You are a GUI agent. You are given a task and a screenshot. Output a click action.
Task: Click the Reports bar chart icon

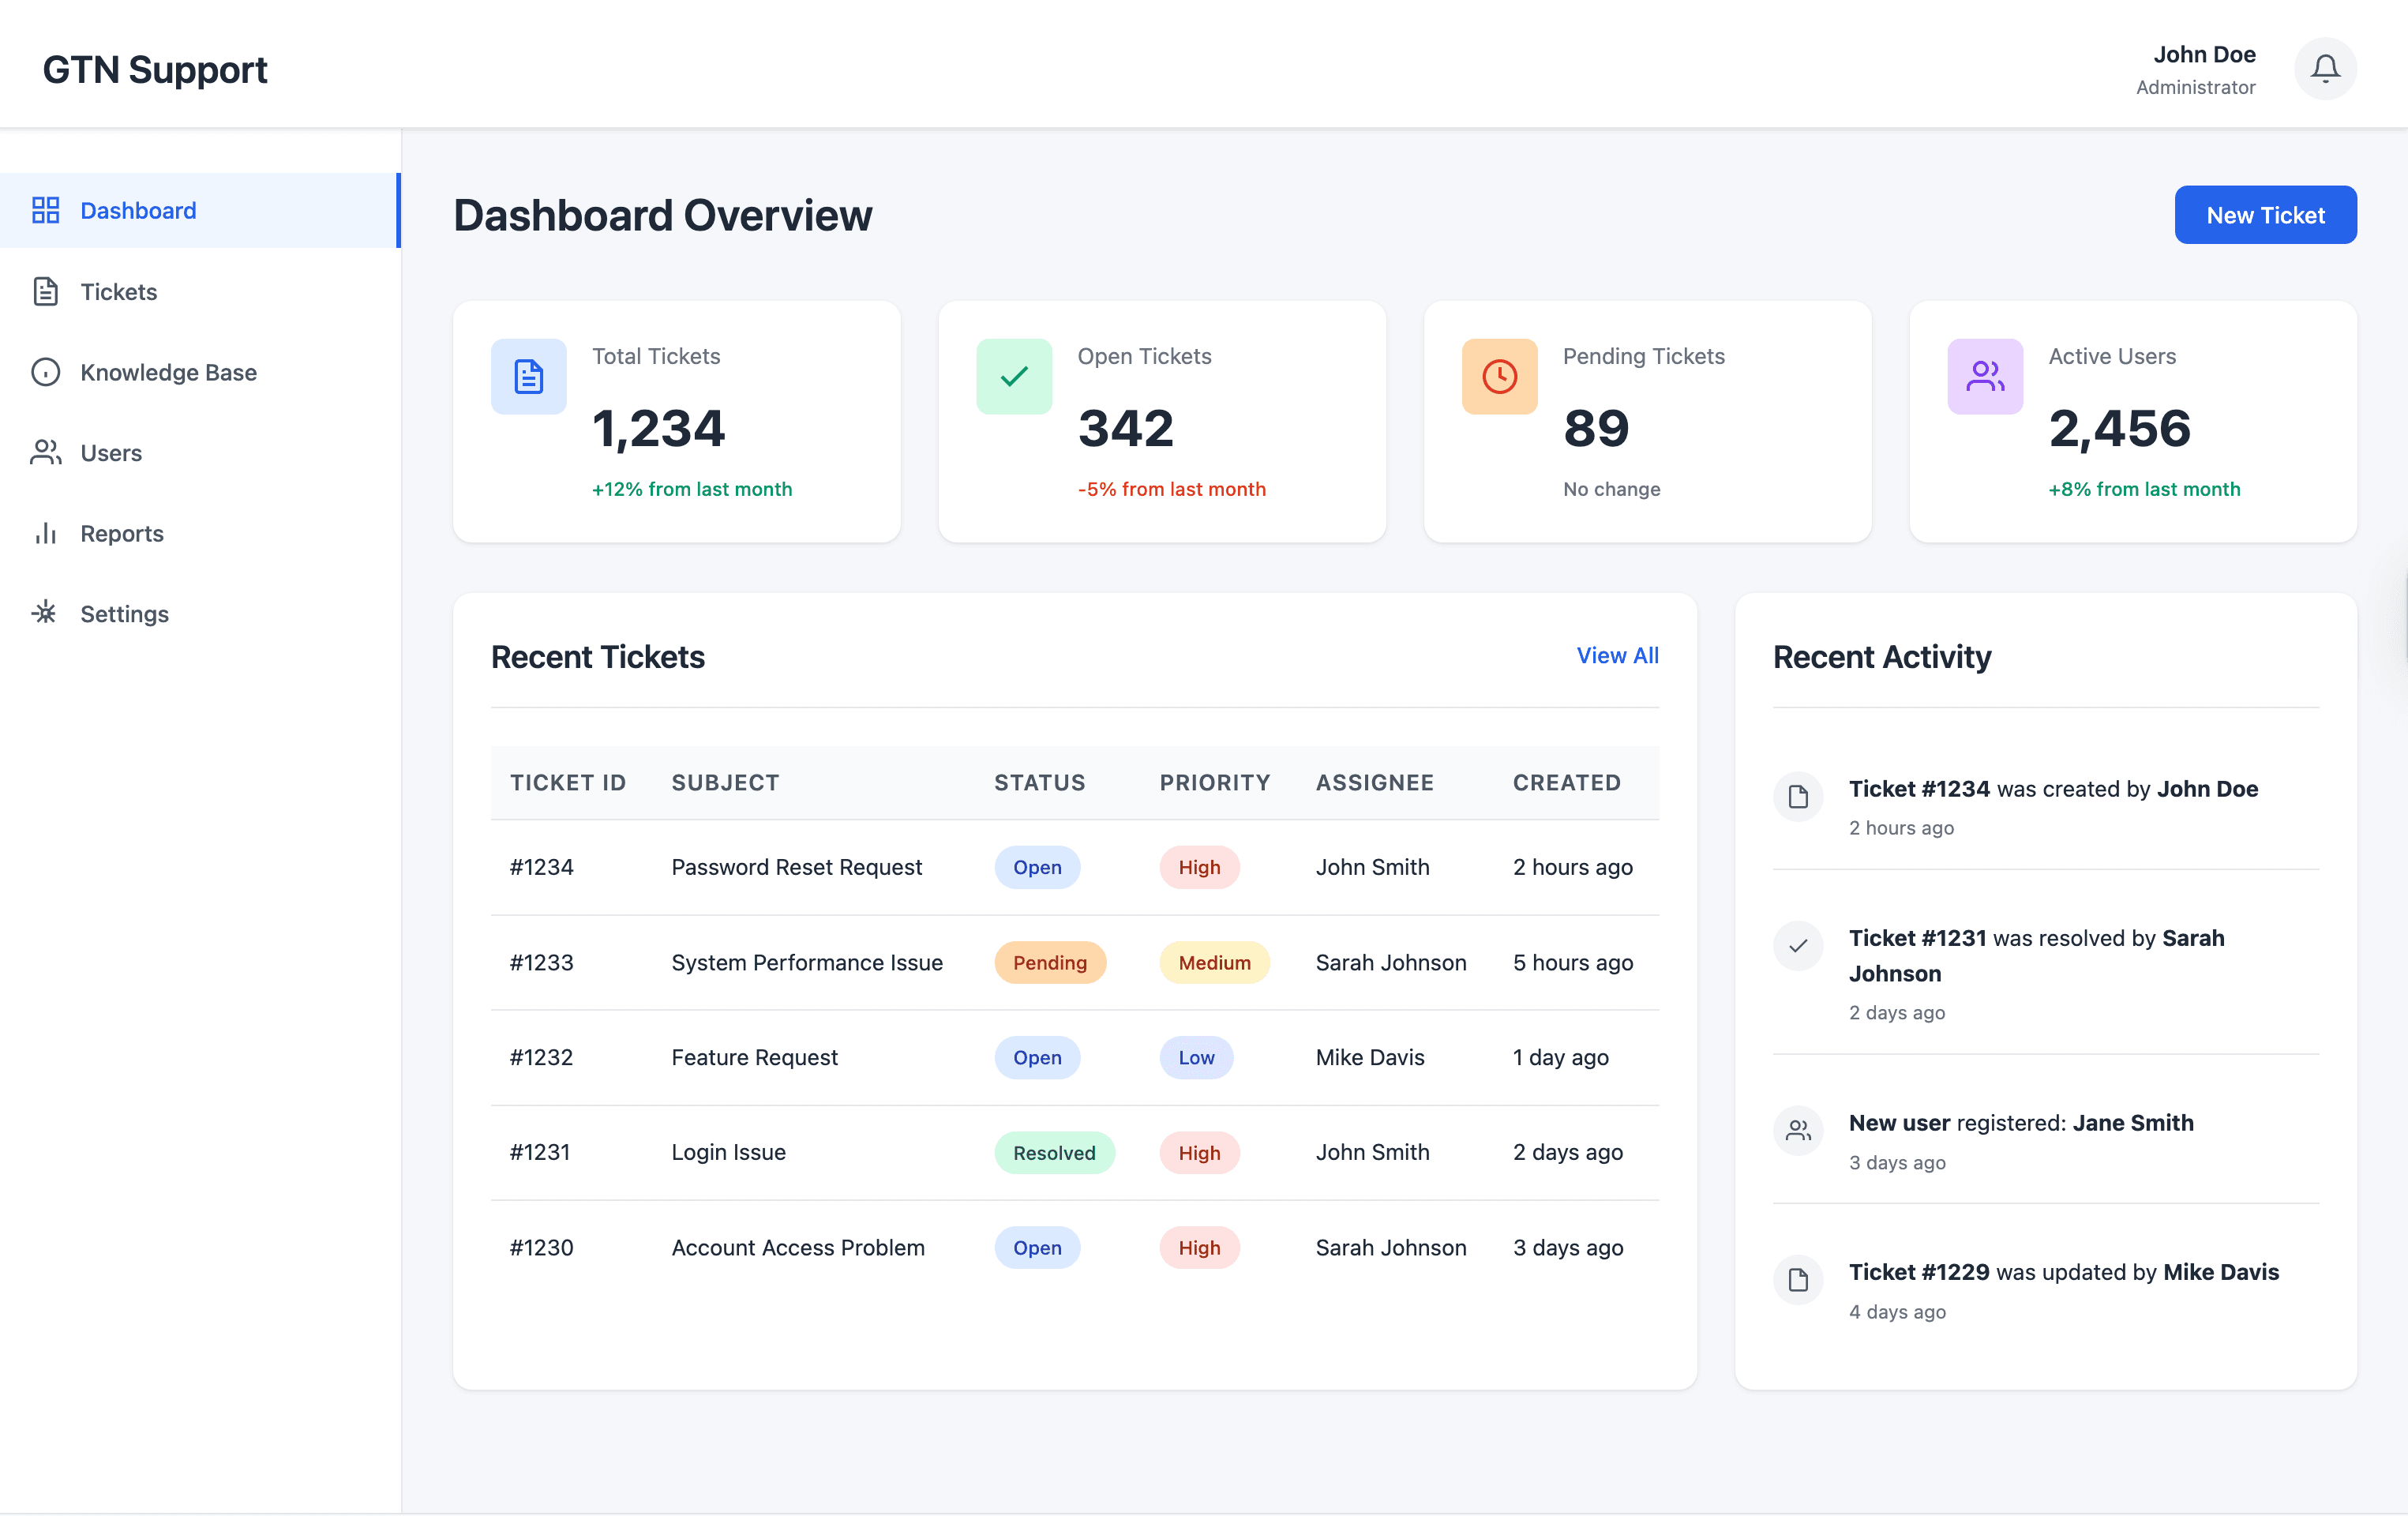click(45, 533)
